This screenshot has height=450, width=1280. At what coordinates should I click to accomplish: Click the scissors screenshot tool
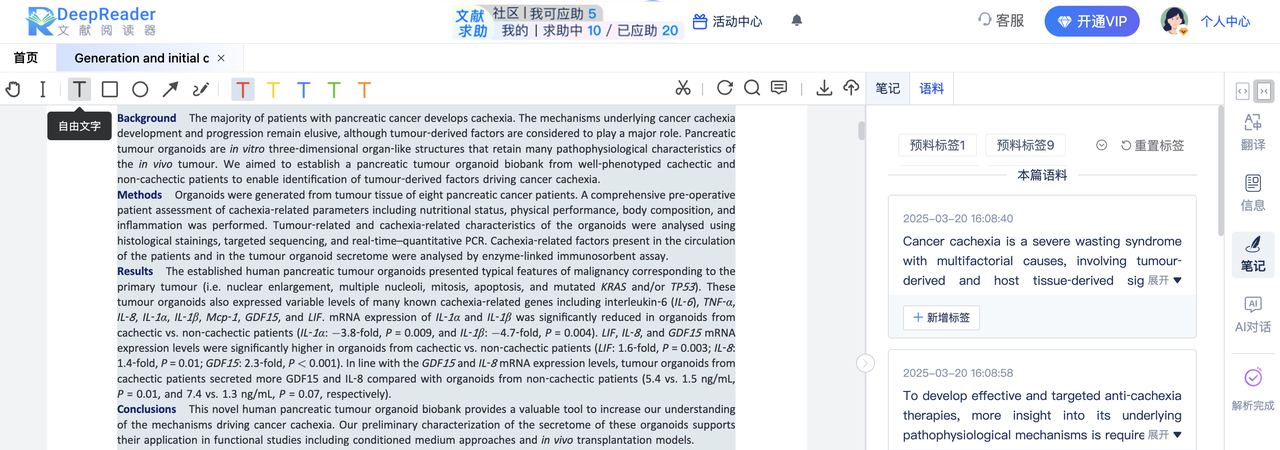(x=683, y=88)
